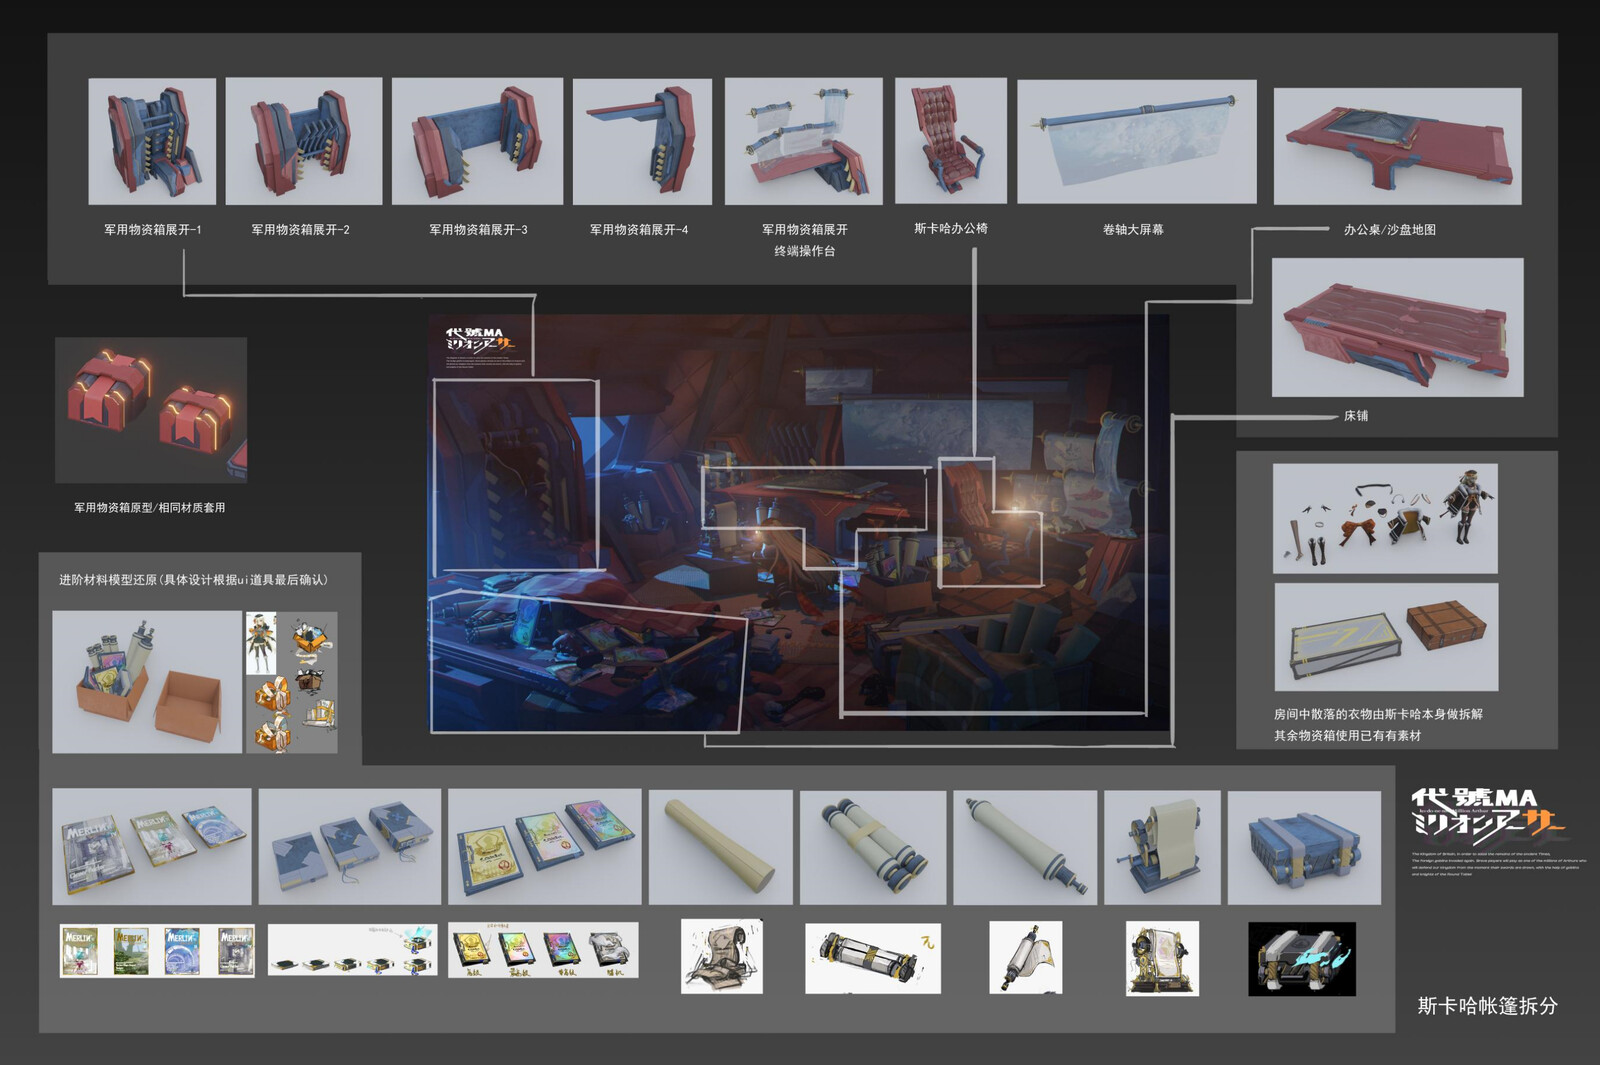Select the blue supply crate render
The width and height of the screenshot is (1600, 1065).
coord(1304,847)
